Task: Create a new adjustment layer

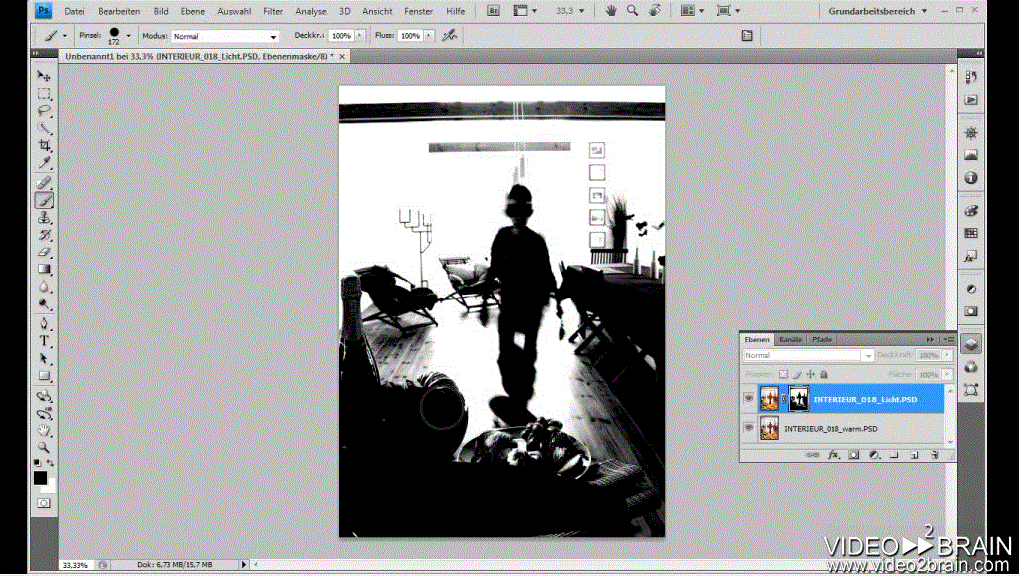Action: click(x=874, y=455)
